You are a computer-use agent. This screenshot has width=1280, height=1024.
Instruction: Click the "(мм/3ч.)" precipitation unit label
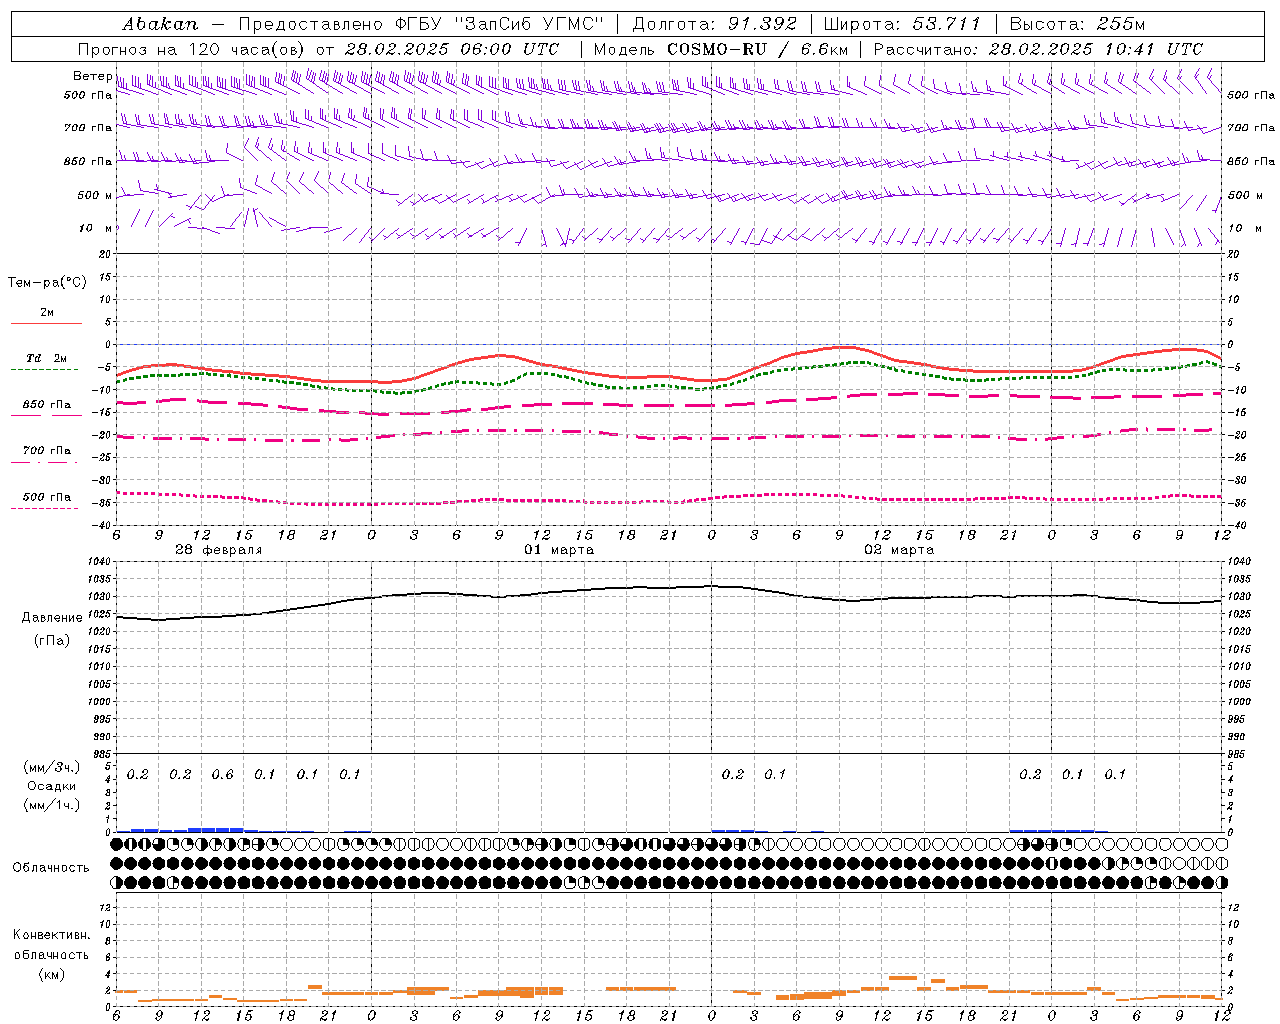[52, 768]
